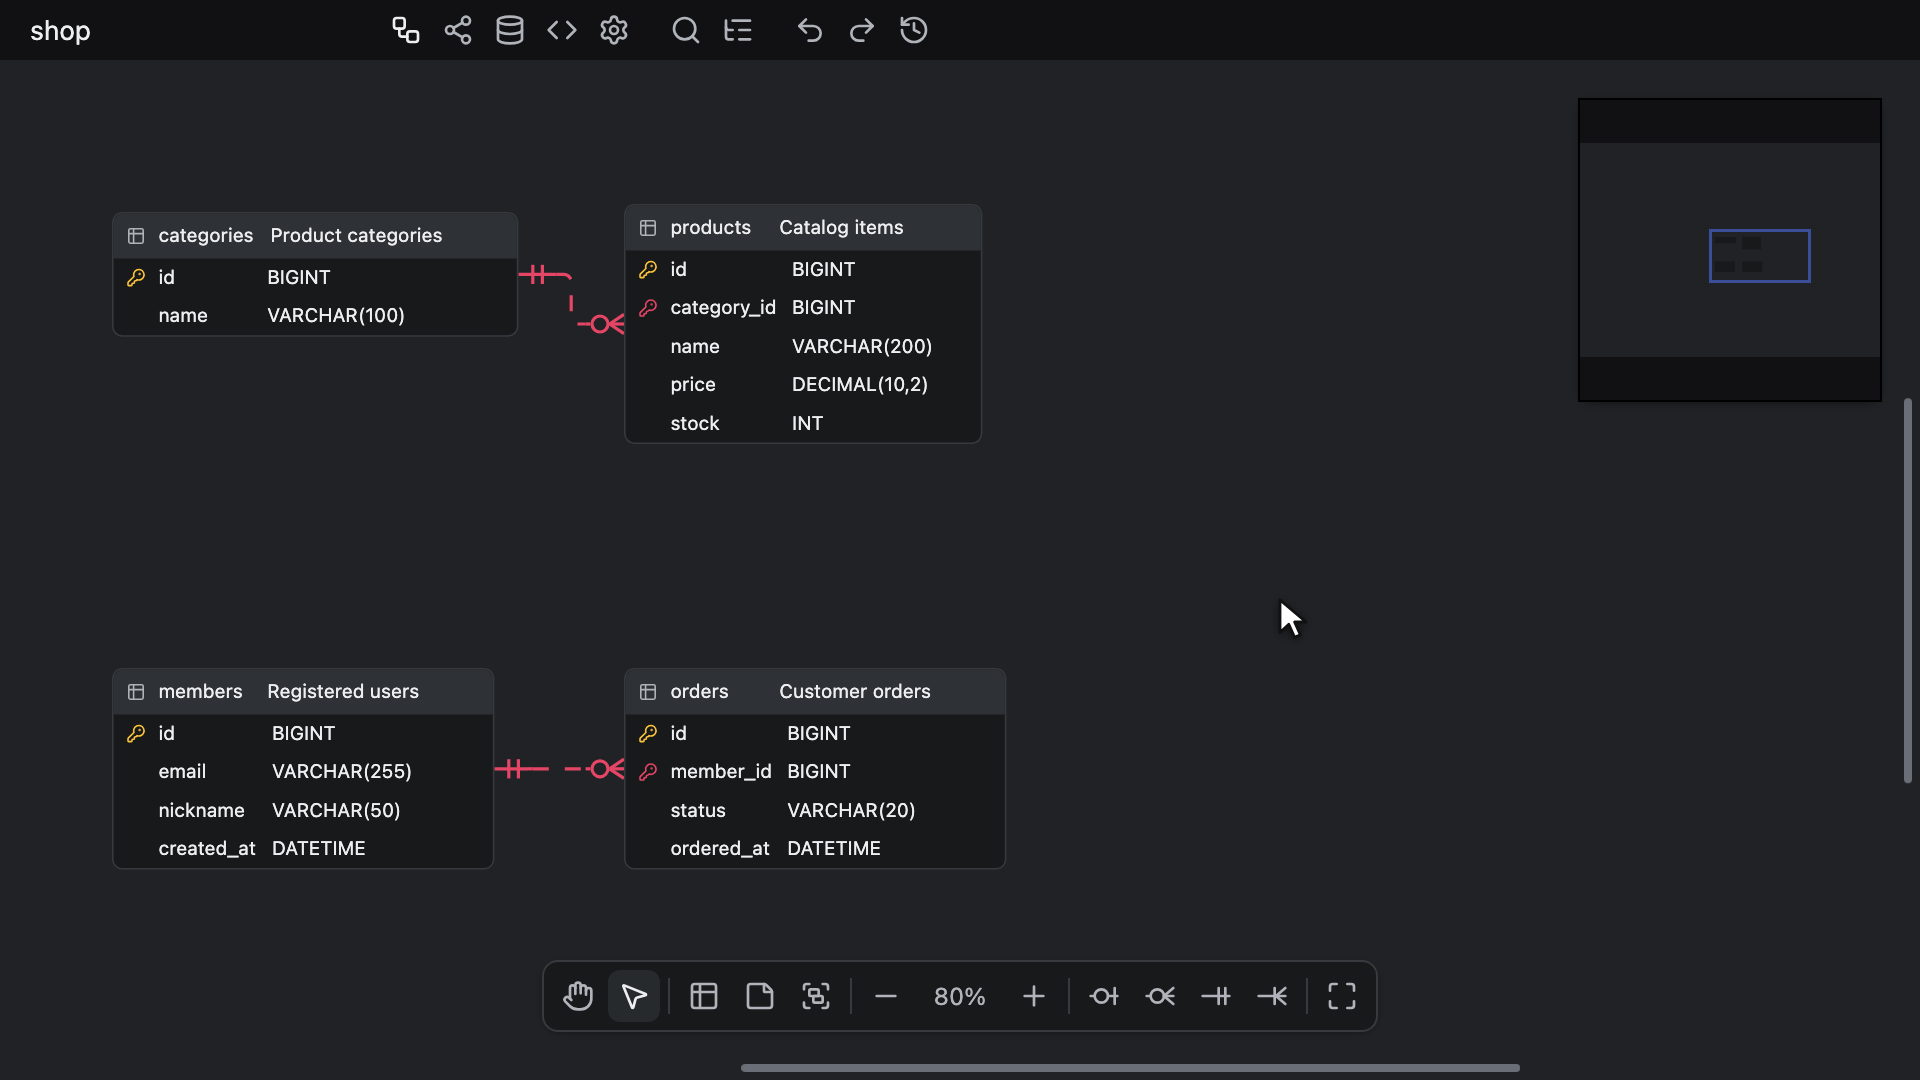
Task: Open the tree list view icon
Action: 738,30
